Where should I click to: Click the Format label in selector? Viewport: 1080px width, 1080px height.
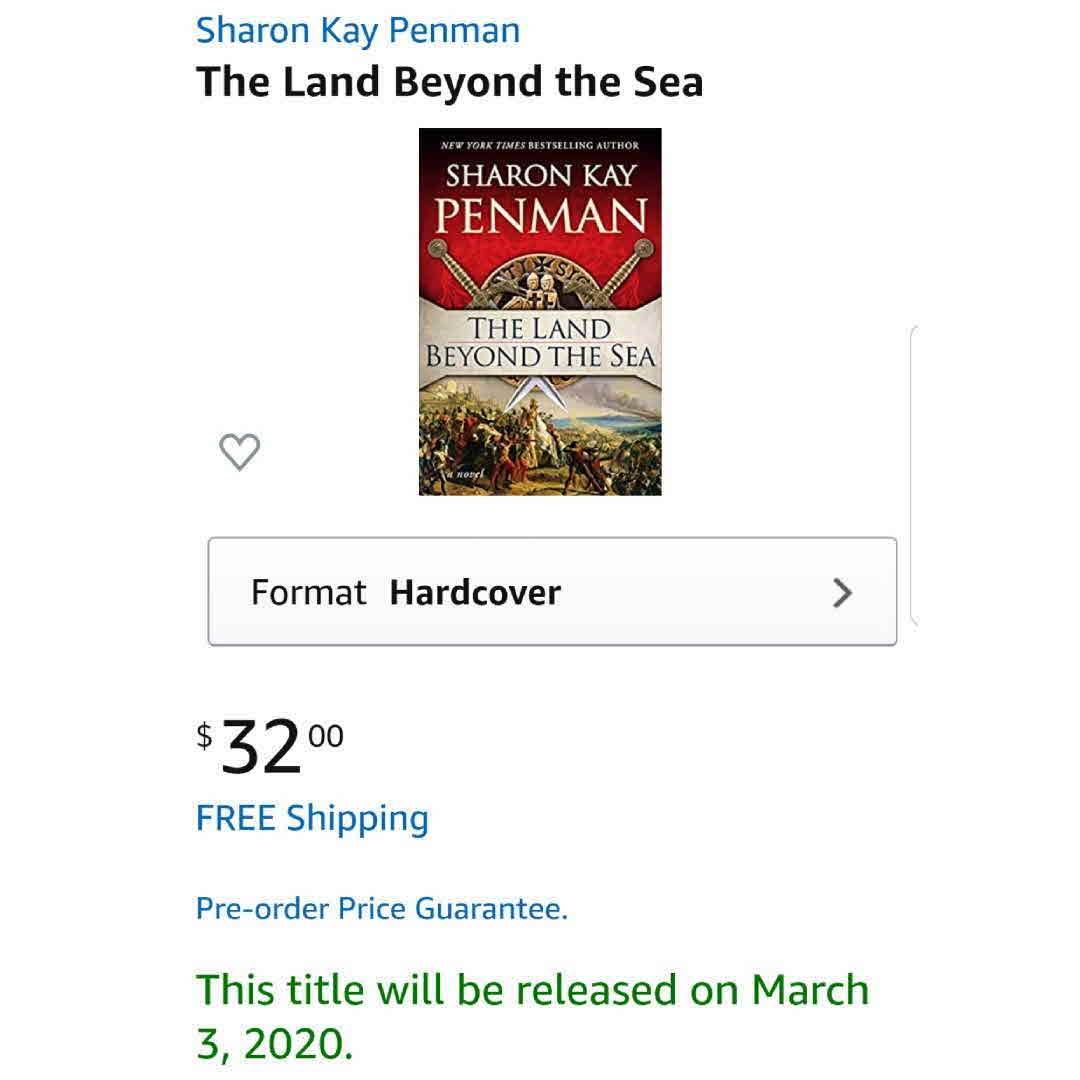pyautogui.click(x=308, y=592)
